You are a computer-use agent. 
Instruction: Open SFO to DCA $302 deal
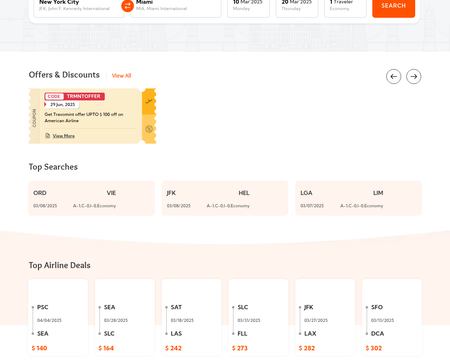[392, 317]
